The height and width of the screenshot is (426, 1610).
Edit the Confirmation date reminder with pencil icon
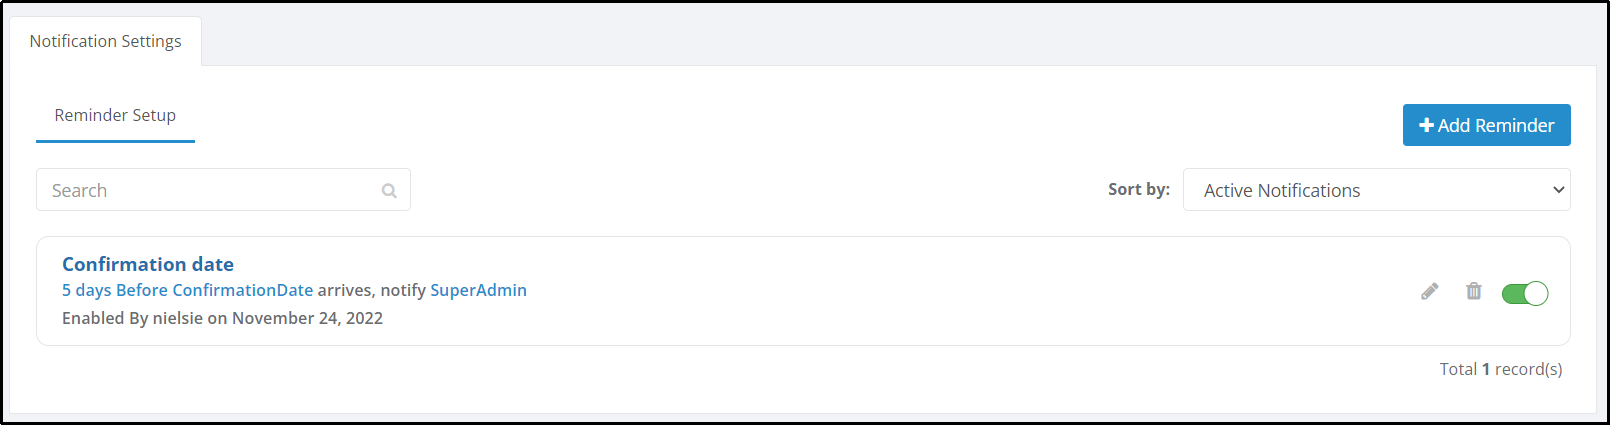tap(1430, 291)
